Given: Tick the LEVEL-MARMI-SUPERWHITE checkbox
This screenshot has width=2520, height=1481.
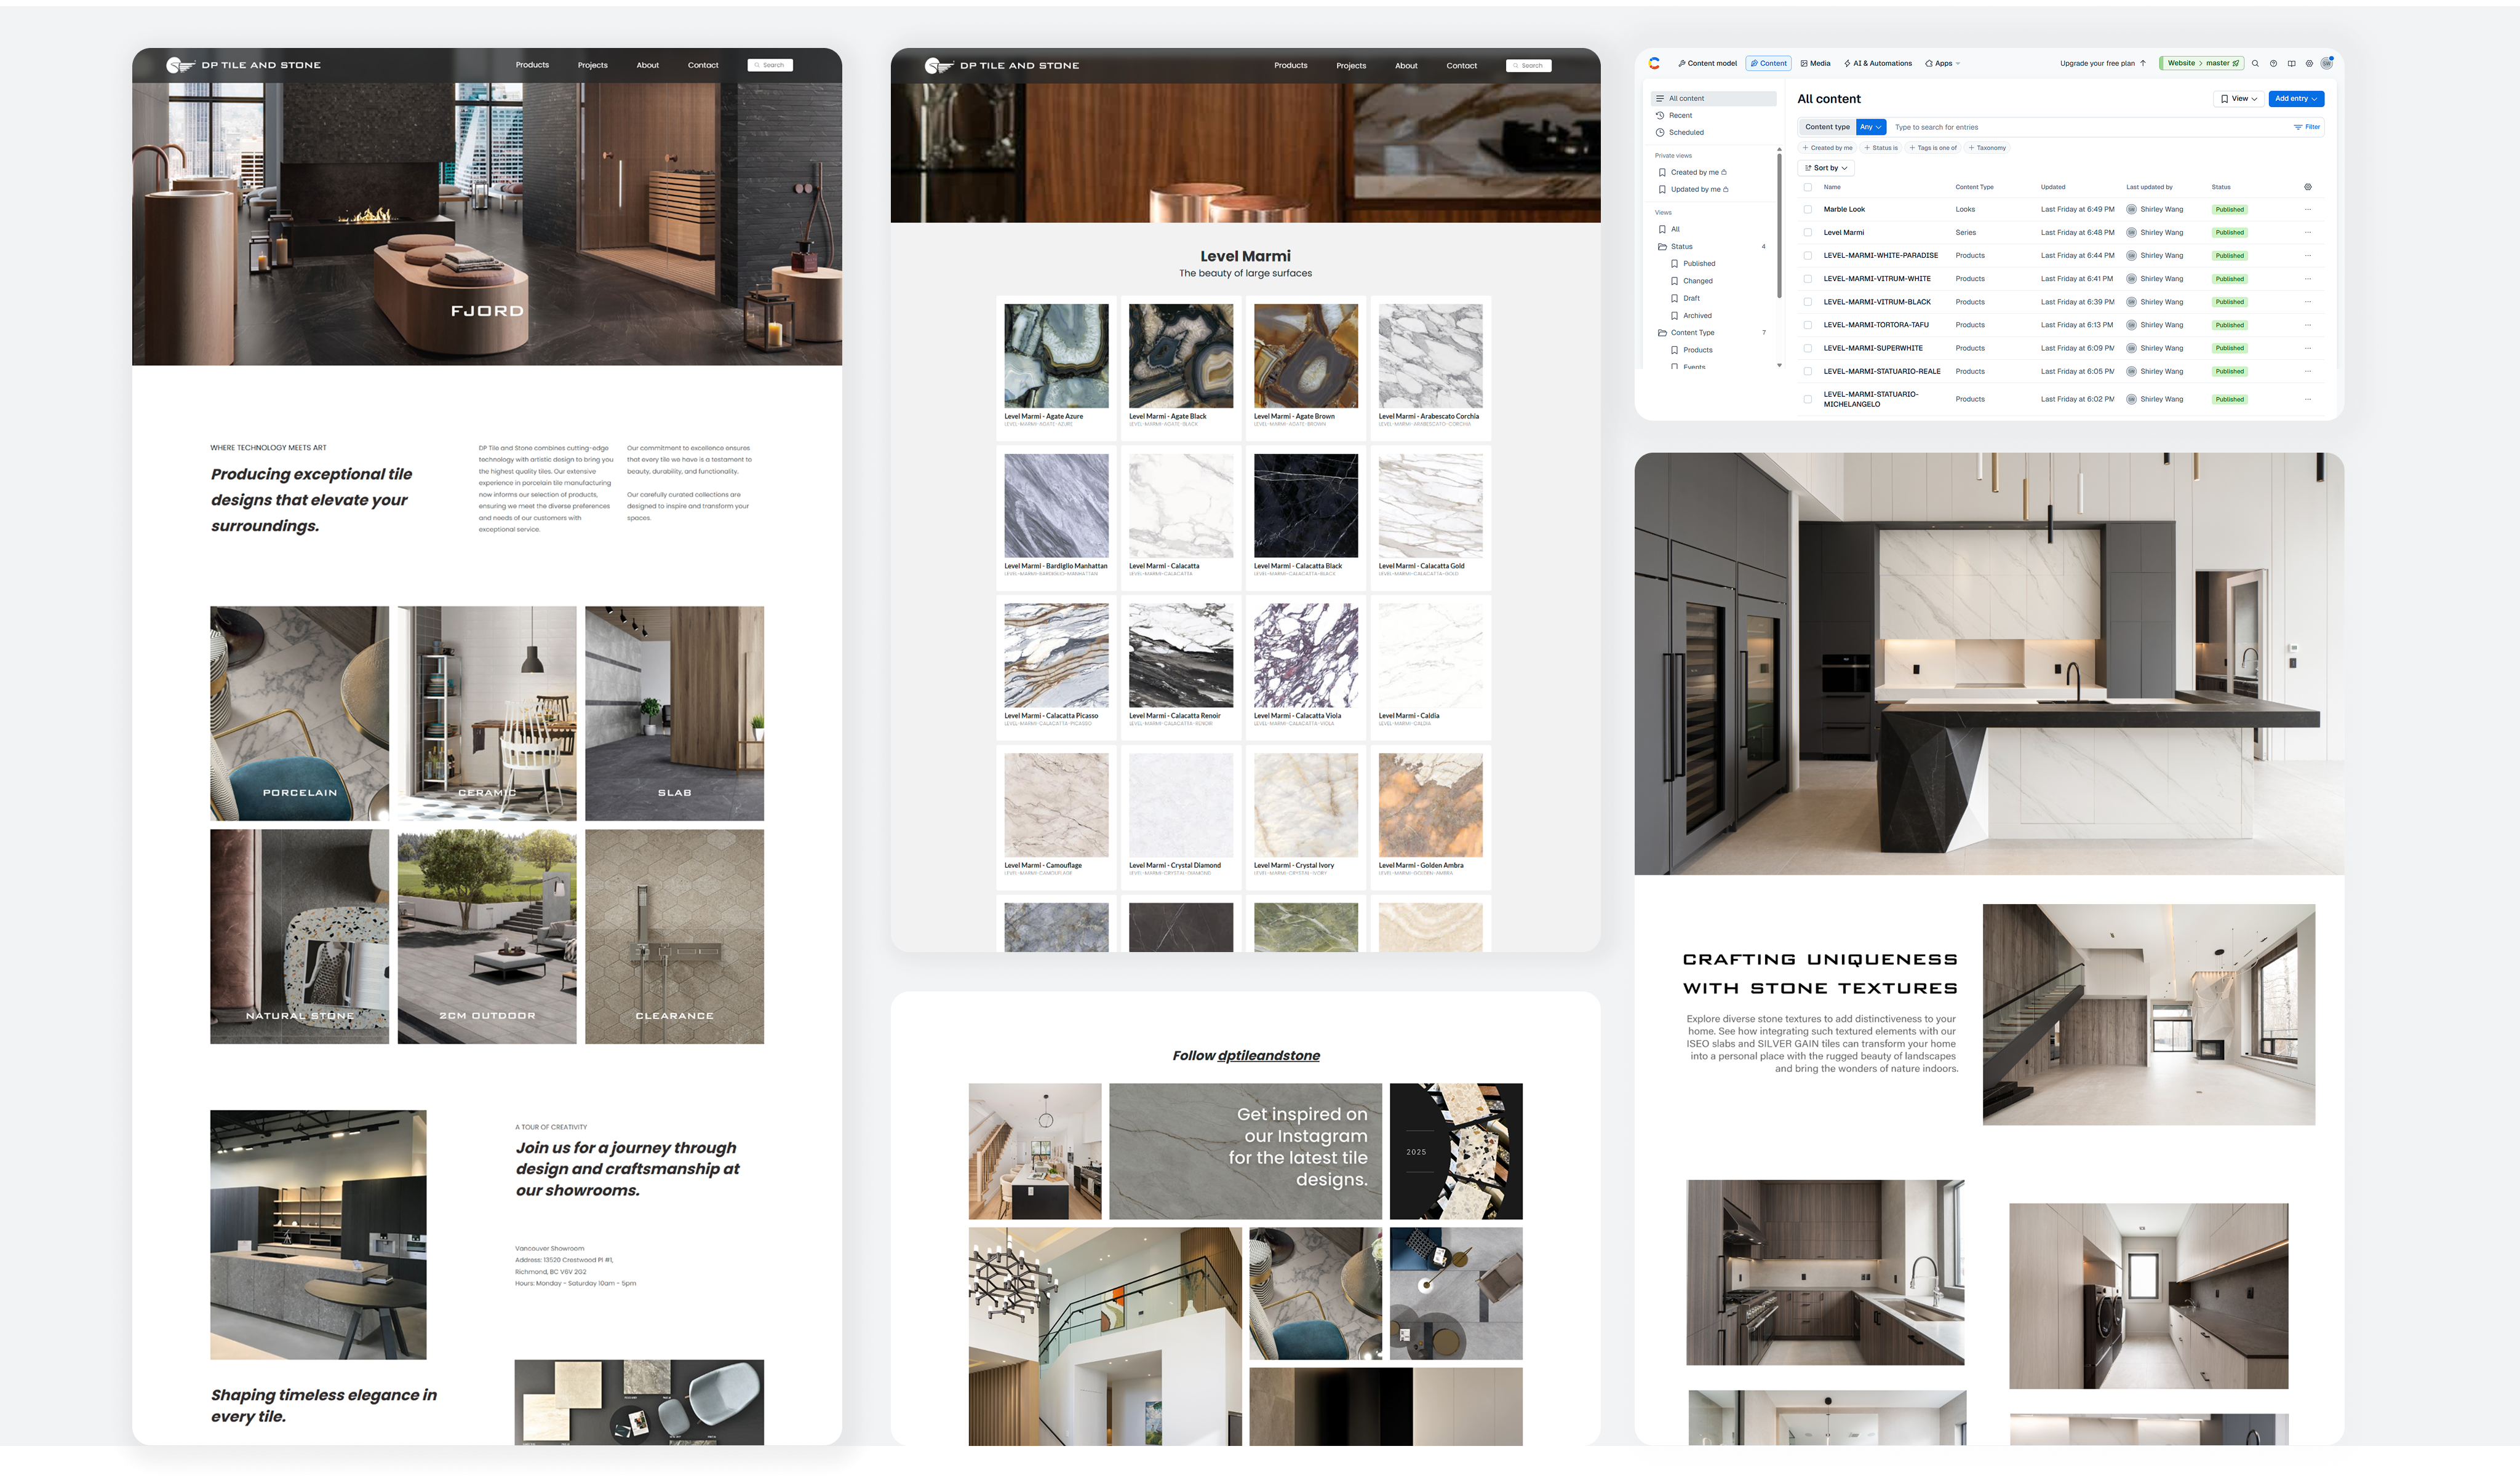Looking at the screenshot, I should tap(1807, 348).
